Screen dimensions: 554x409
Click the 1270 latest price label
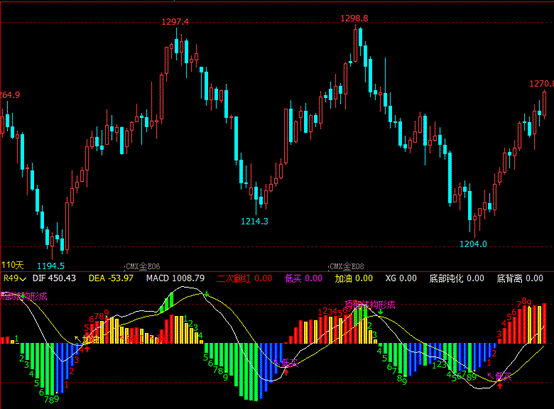541,84
